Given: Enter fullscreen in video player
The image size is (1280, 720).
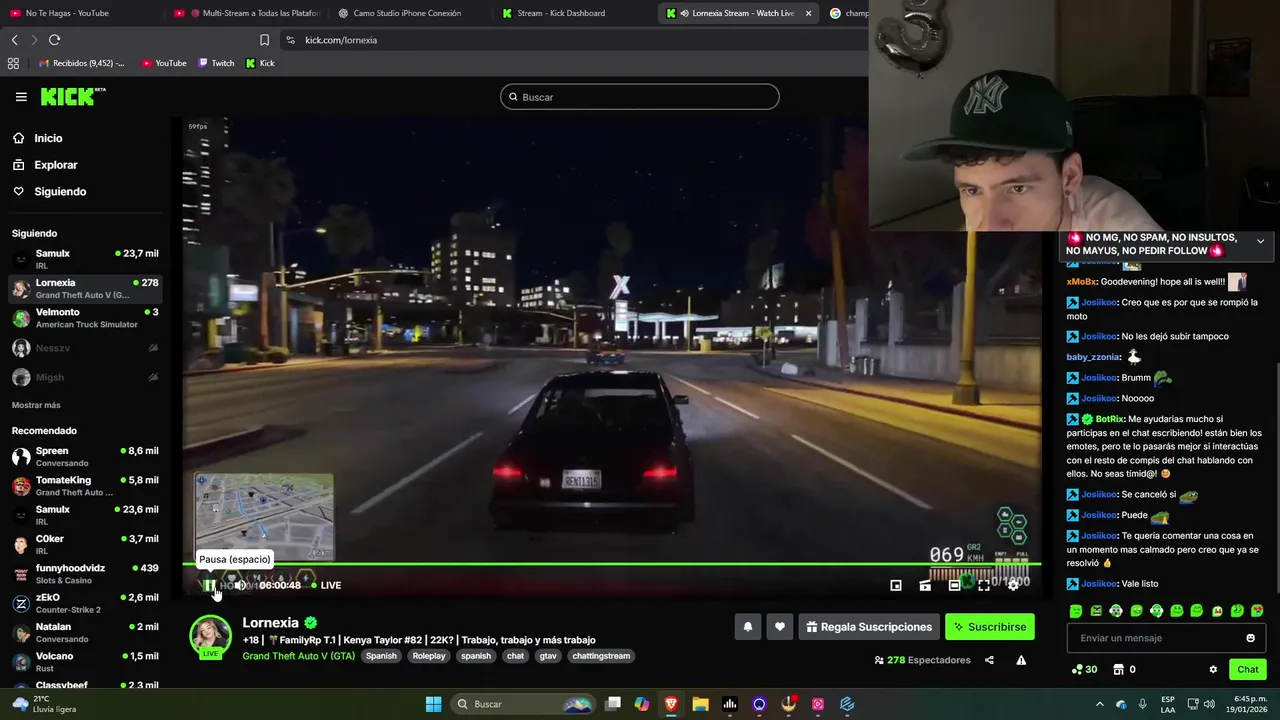Looking at the screenshot, I should (984, 585).
